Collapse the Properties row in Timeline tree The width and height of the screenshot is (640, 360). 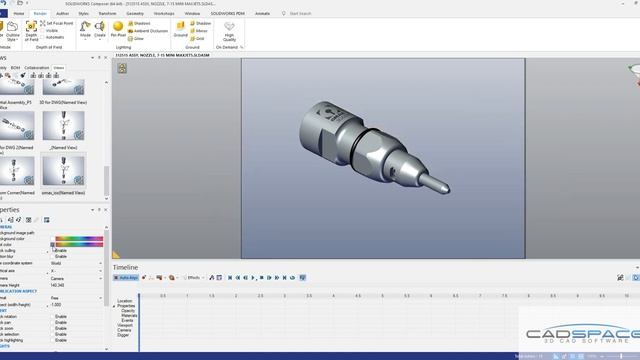115,306
